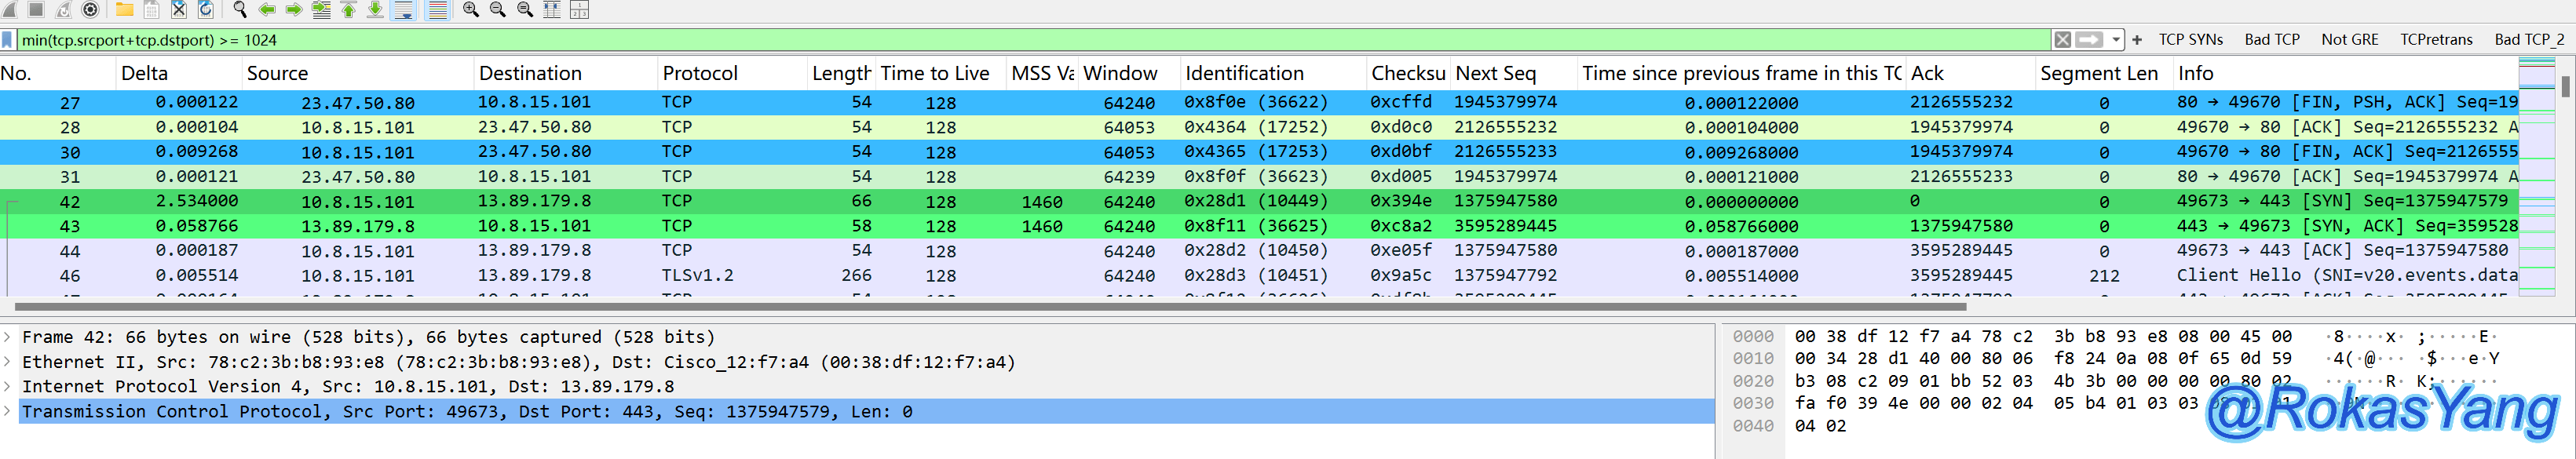2576x459 pixels.
Task: Apply the Bad TCP filter shortcut
Action: click(2271, 40)
